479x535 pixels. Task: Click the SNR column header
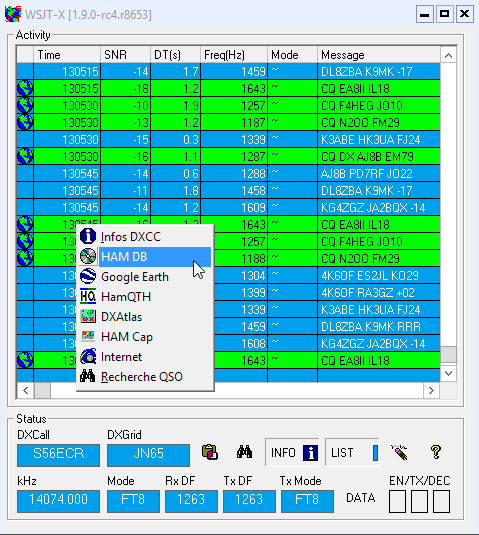coord(125,55)
